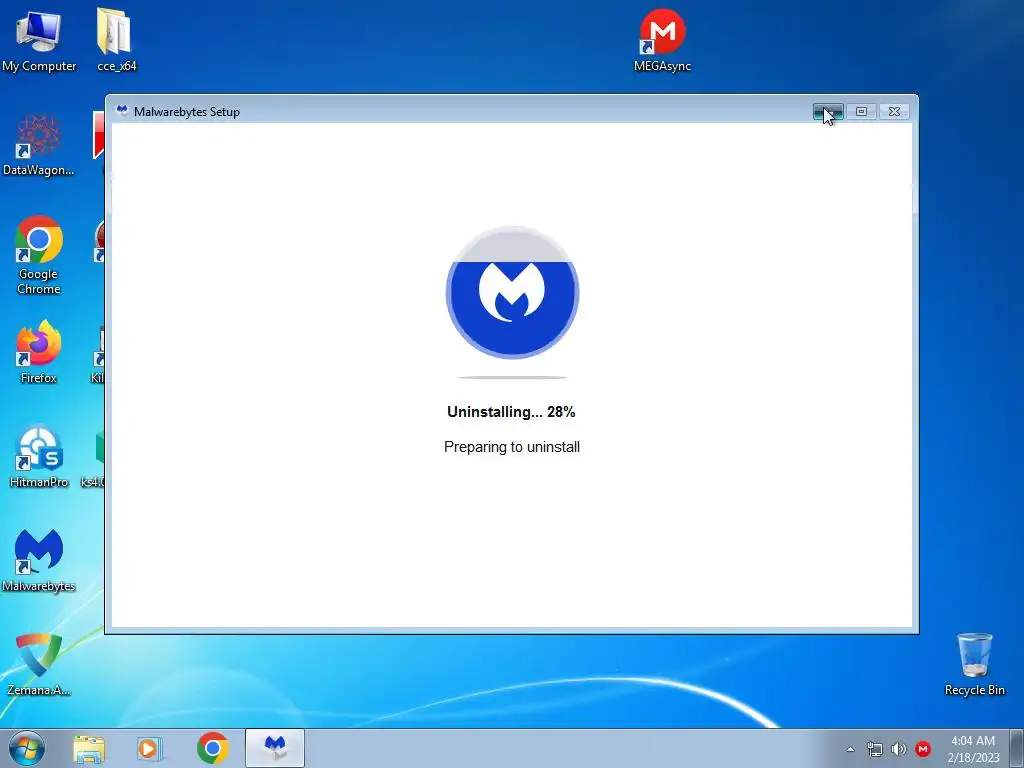Click the 'Malwarebytes Setup' window title
This screenshot has width=1024, height=768.
coord(187,112)
